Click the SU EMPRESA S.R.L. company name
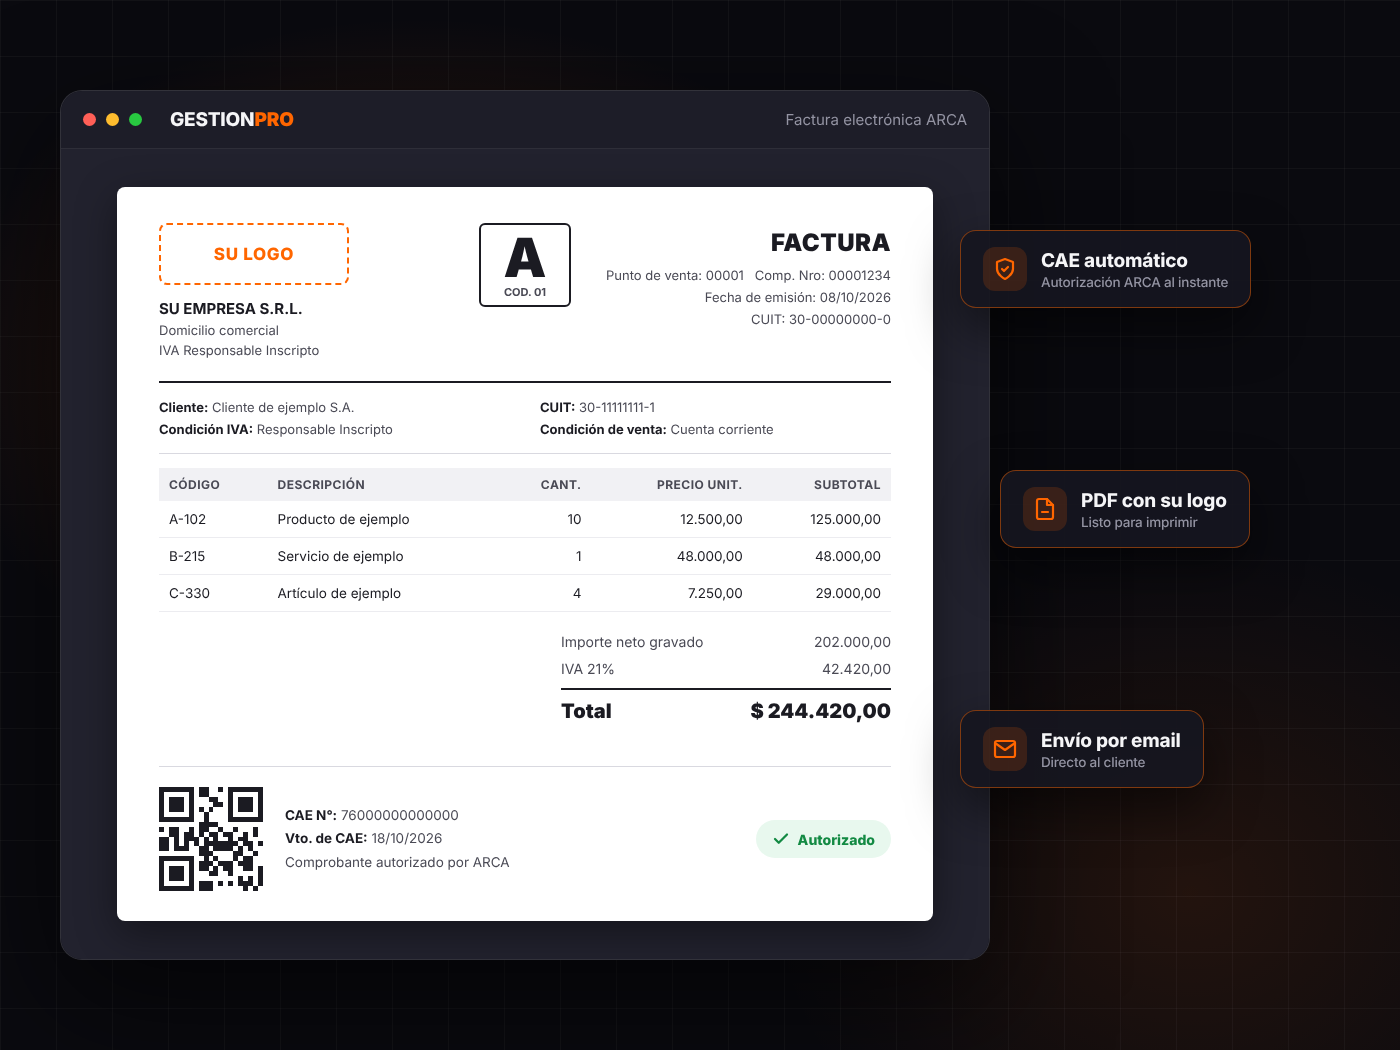This screenshot has height=1050, width=1400. 230,309
